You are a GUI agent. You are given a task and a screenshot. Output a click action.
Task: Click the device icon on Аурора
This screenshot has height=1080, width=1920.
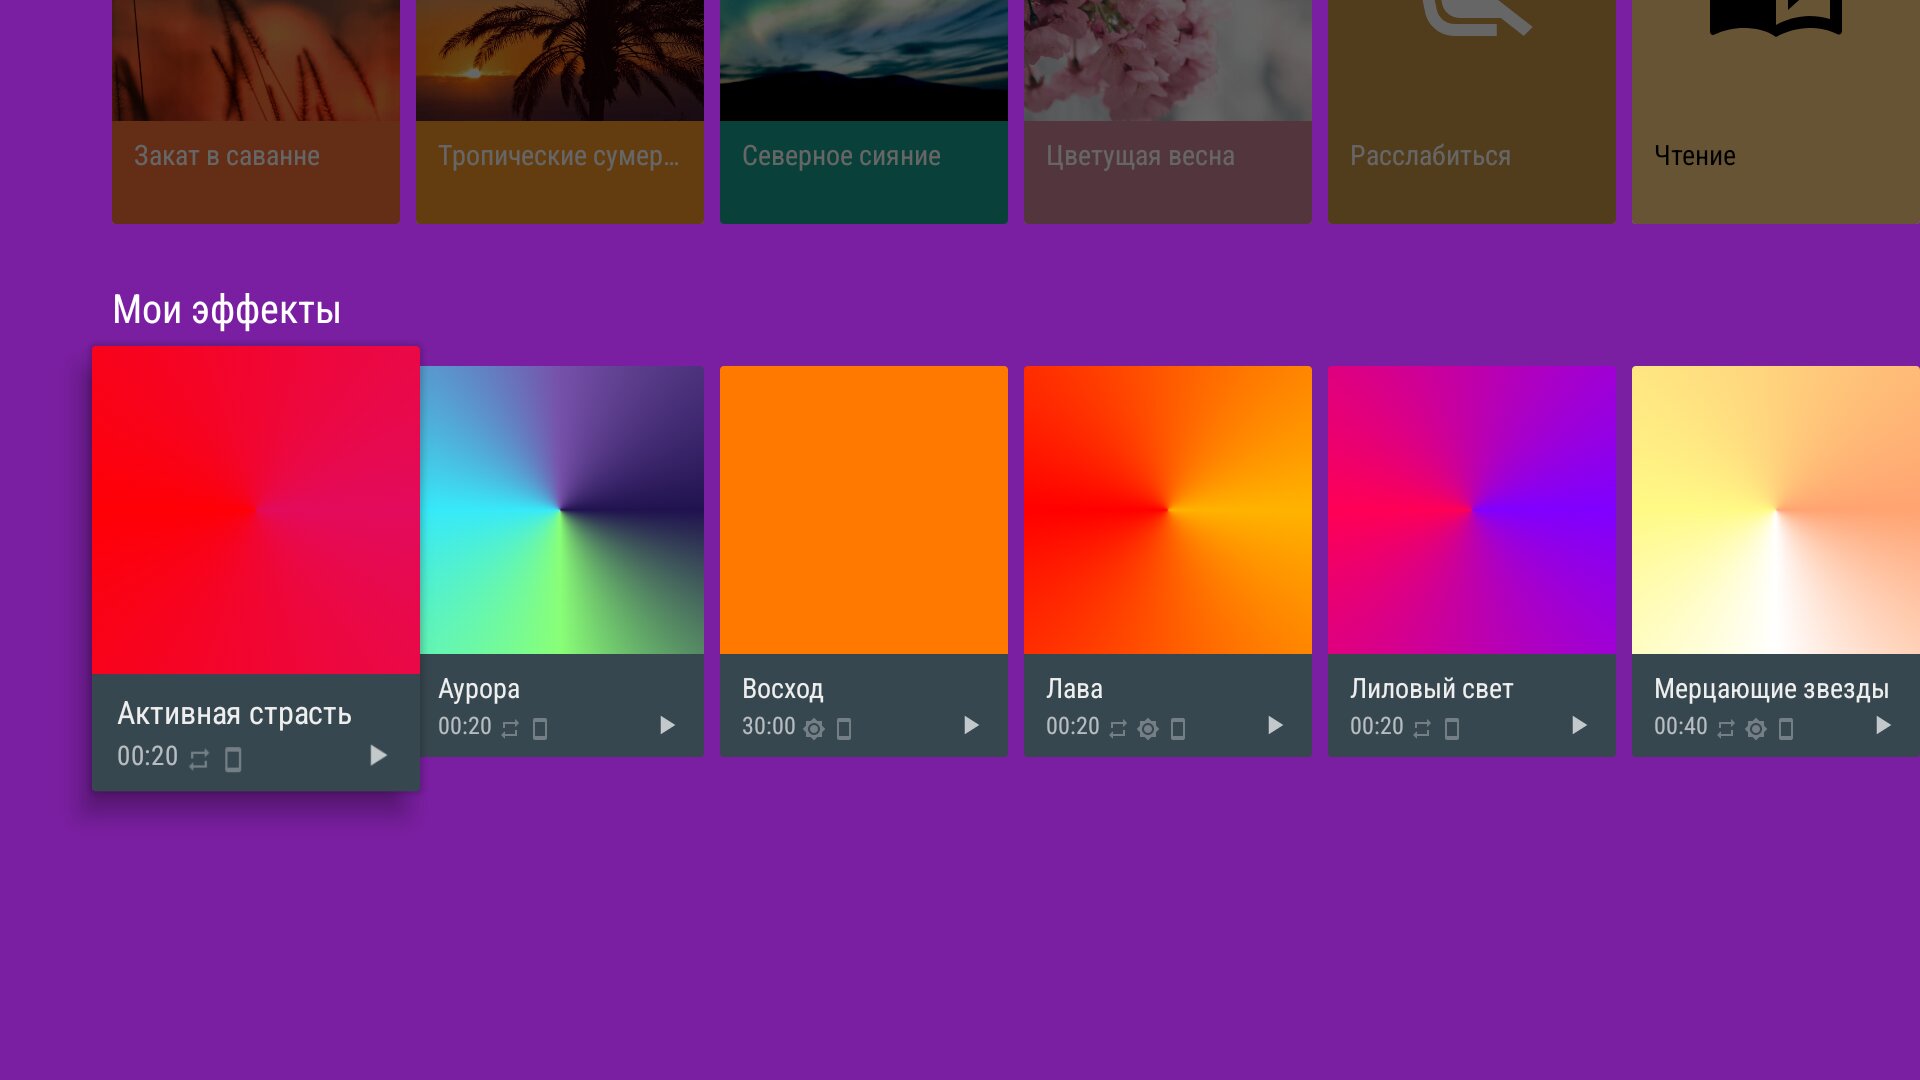[x=540, y=729]
